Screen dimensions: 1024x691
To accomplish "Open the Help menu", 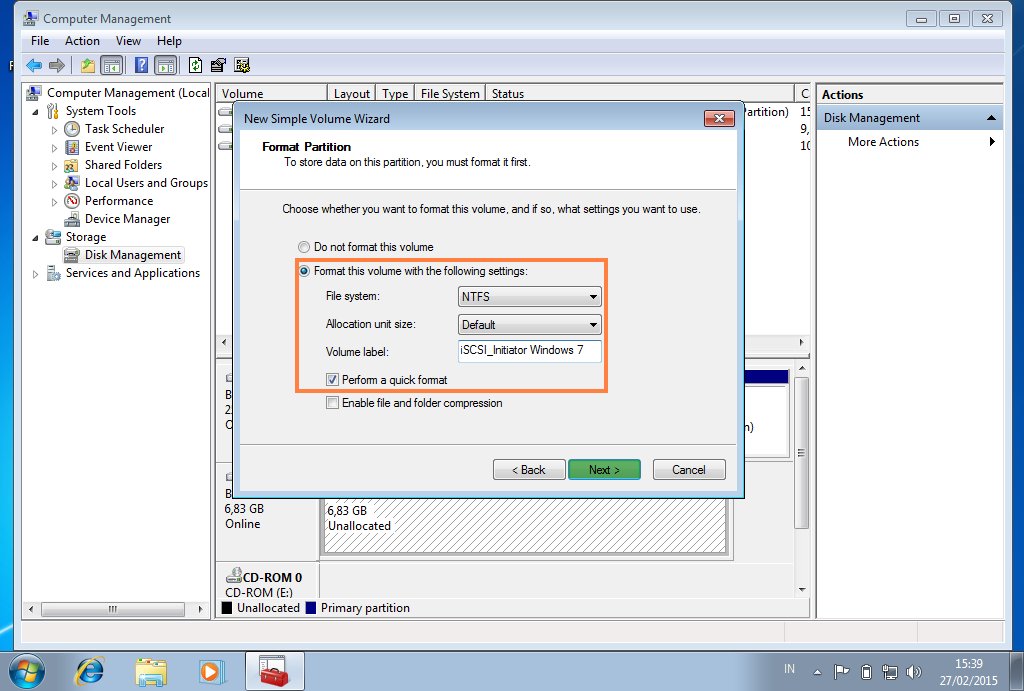I will click(169, 40).
